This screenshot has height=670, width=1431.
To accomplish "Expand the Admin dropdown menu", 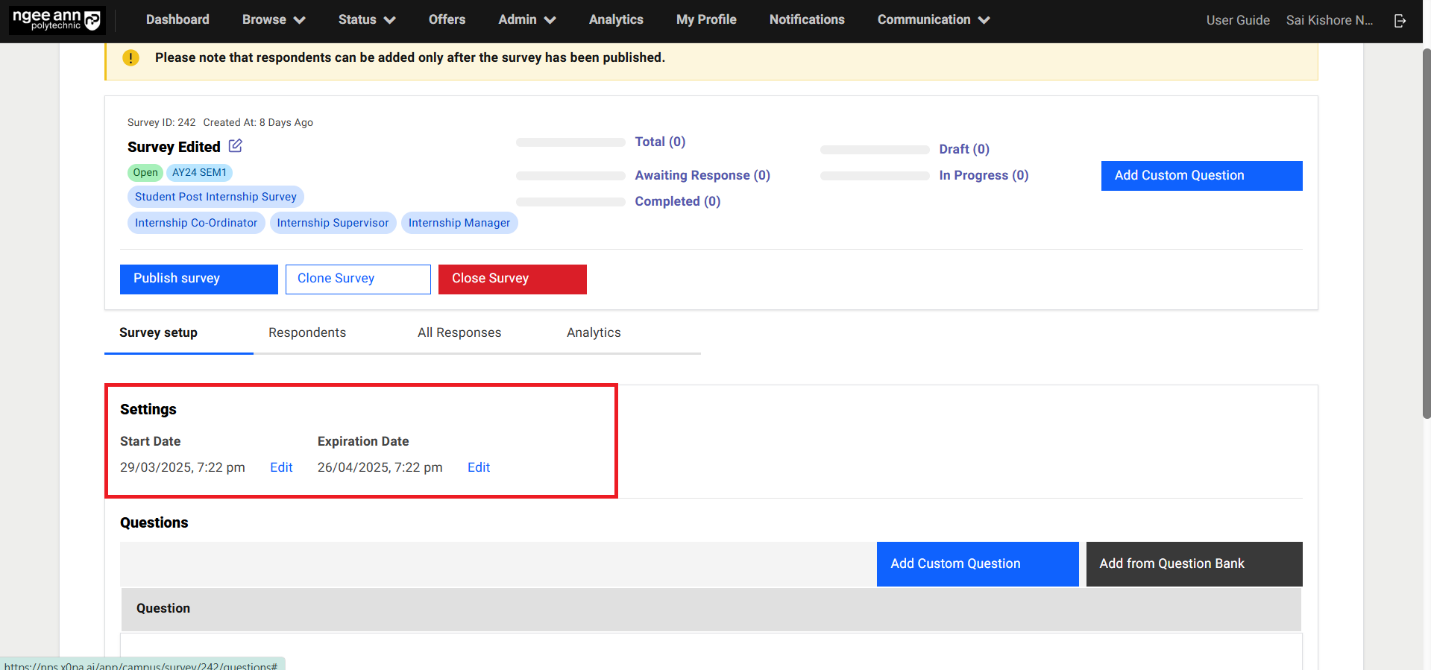I will click(527, 20).
